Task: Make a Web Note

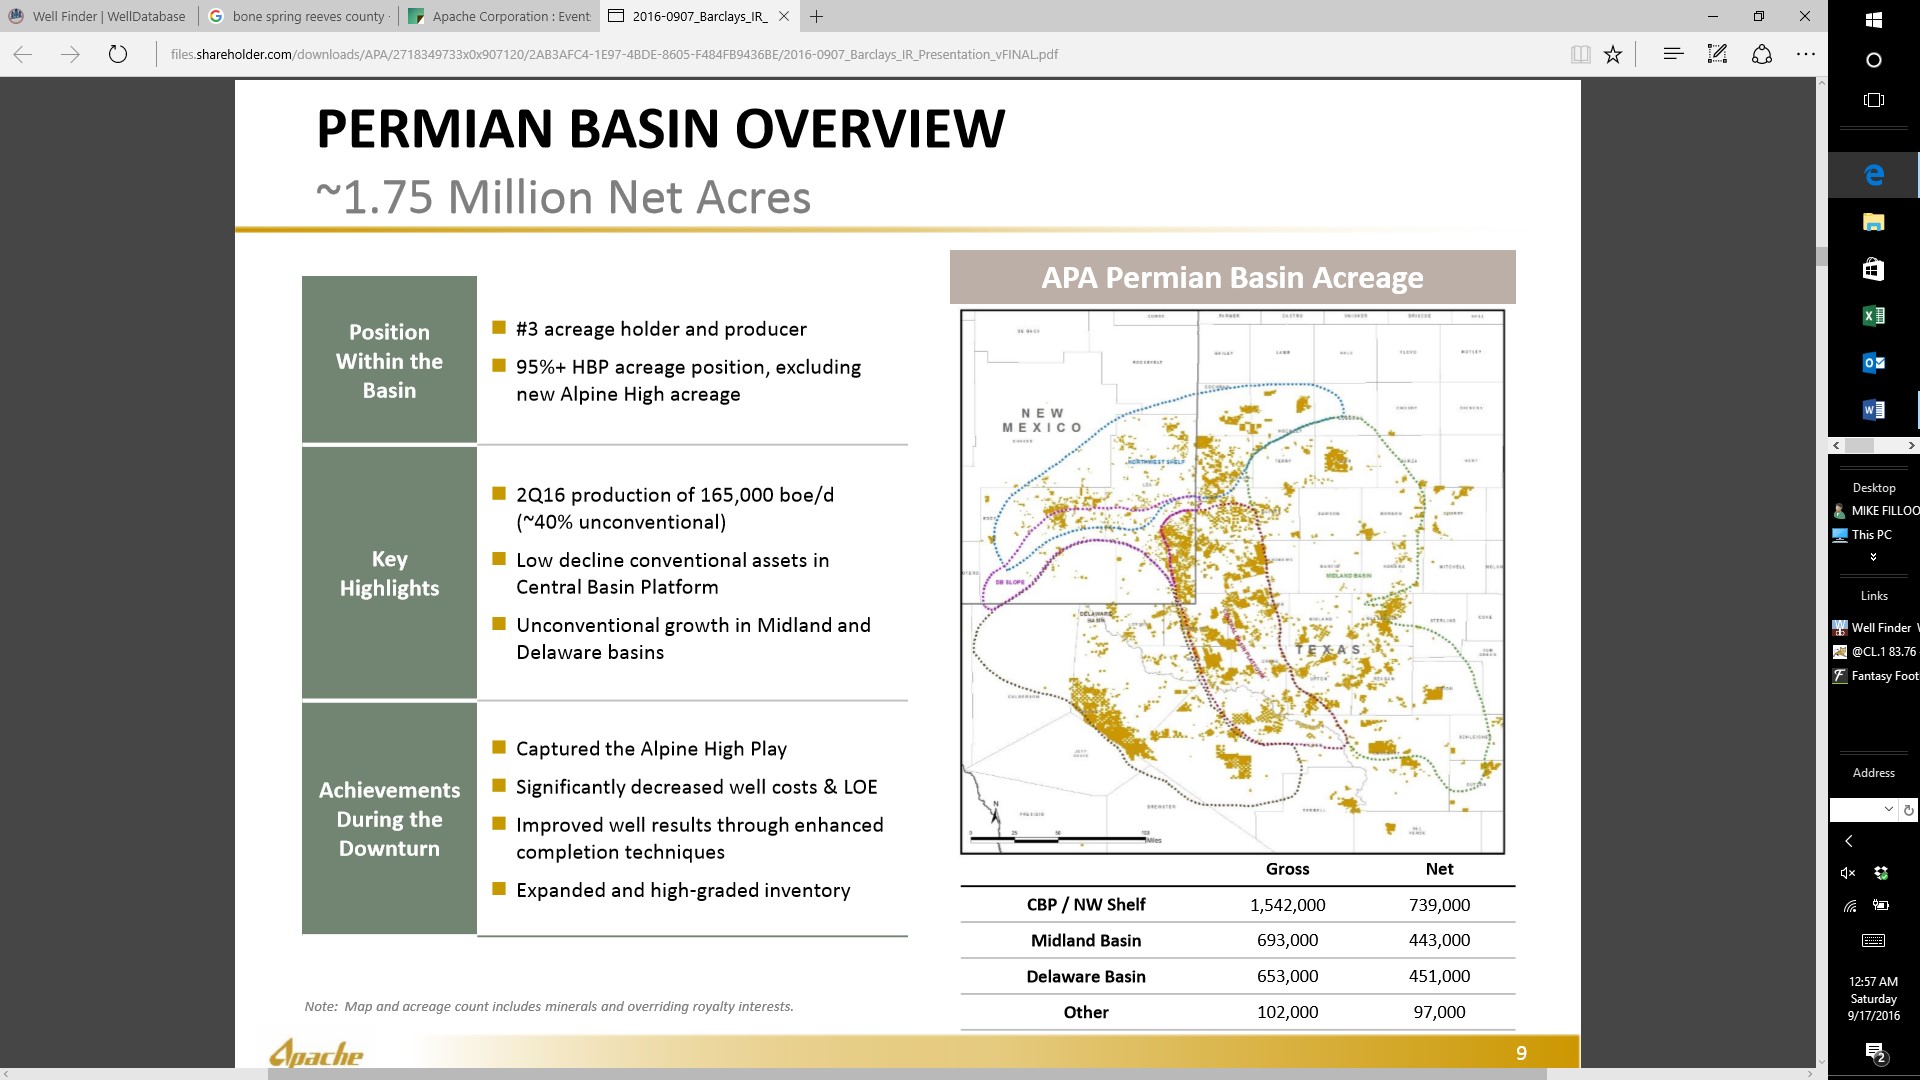Action: point(1717,55)
